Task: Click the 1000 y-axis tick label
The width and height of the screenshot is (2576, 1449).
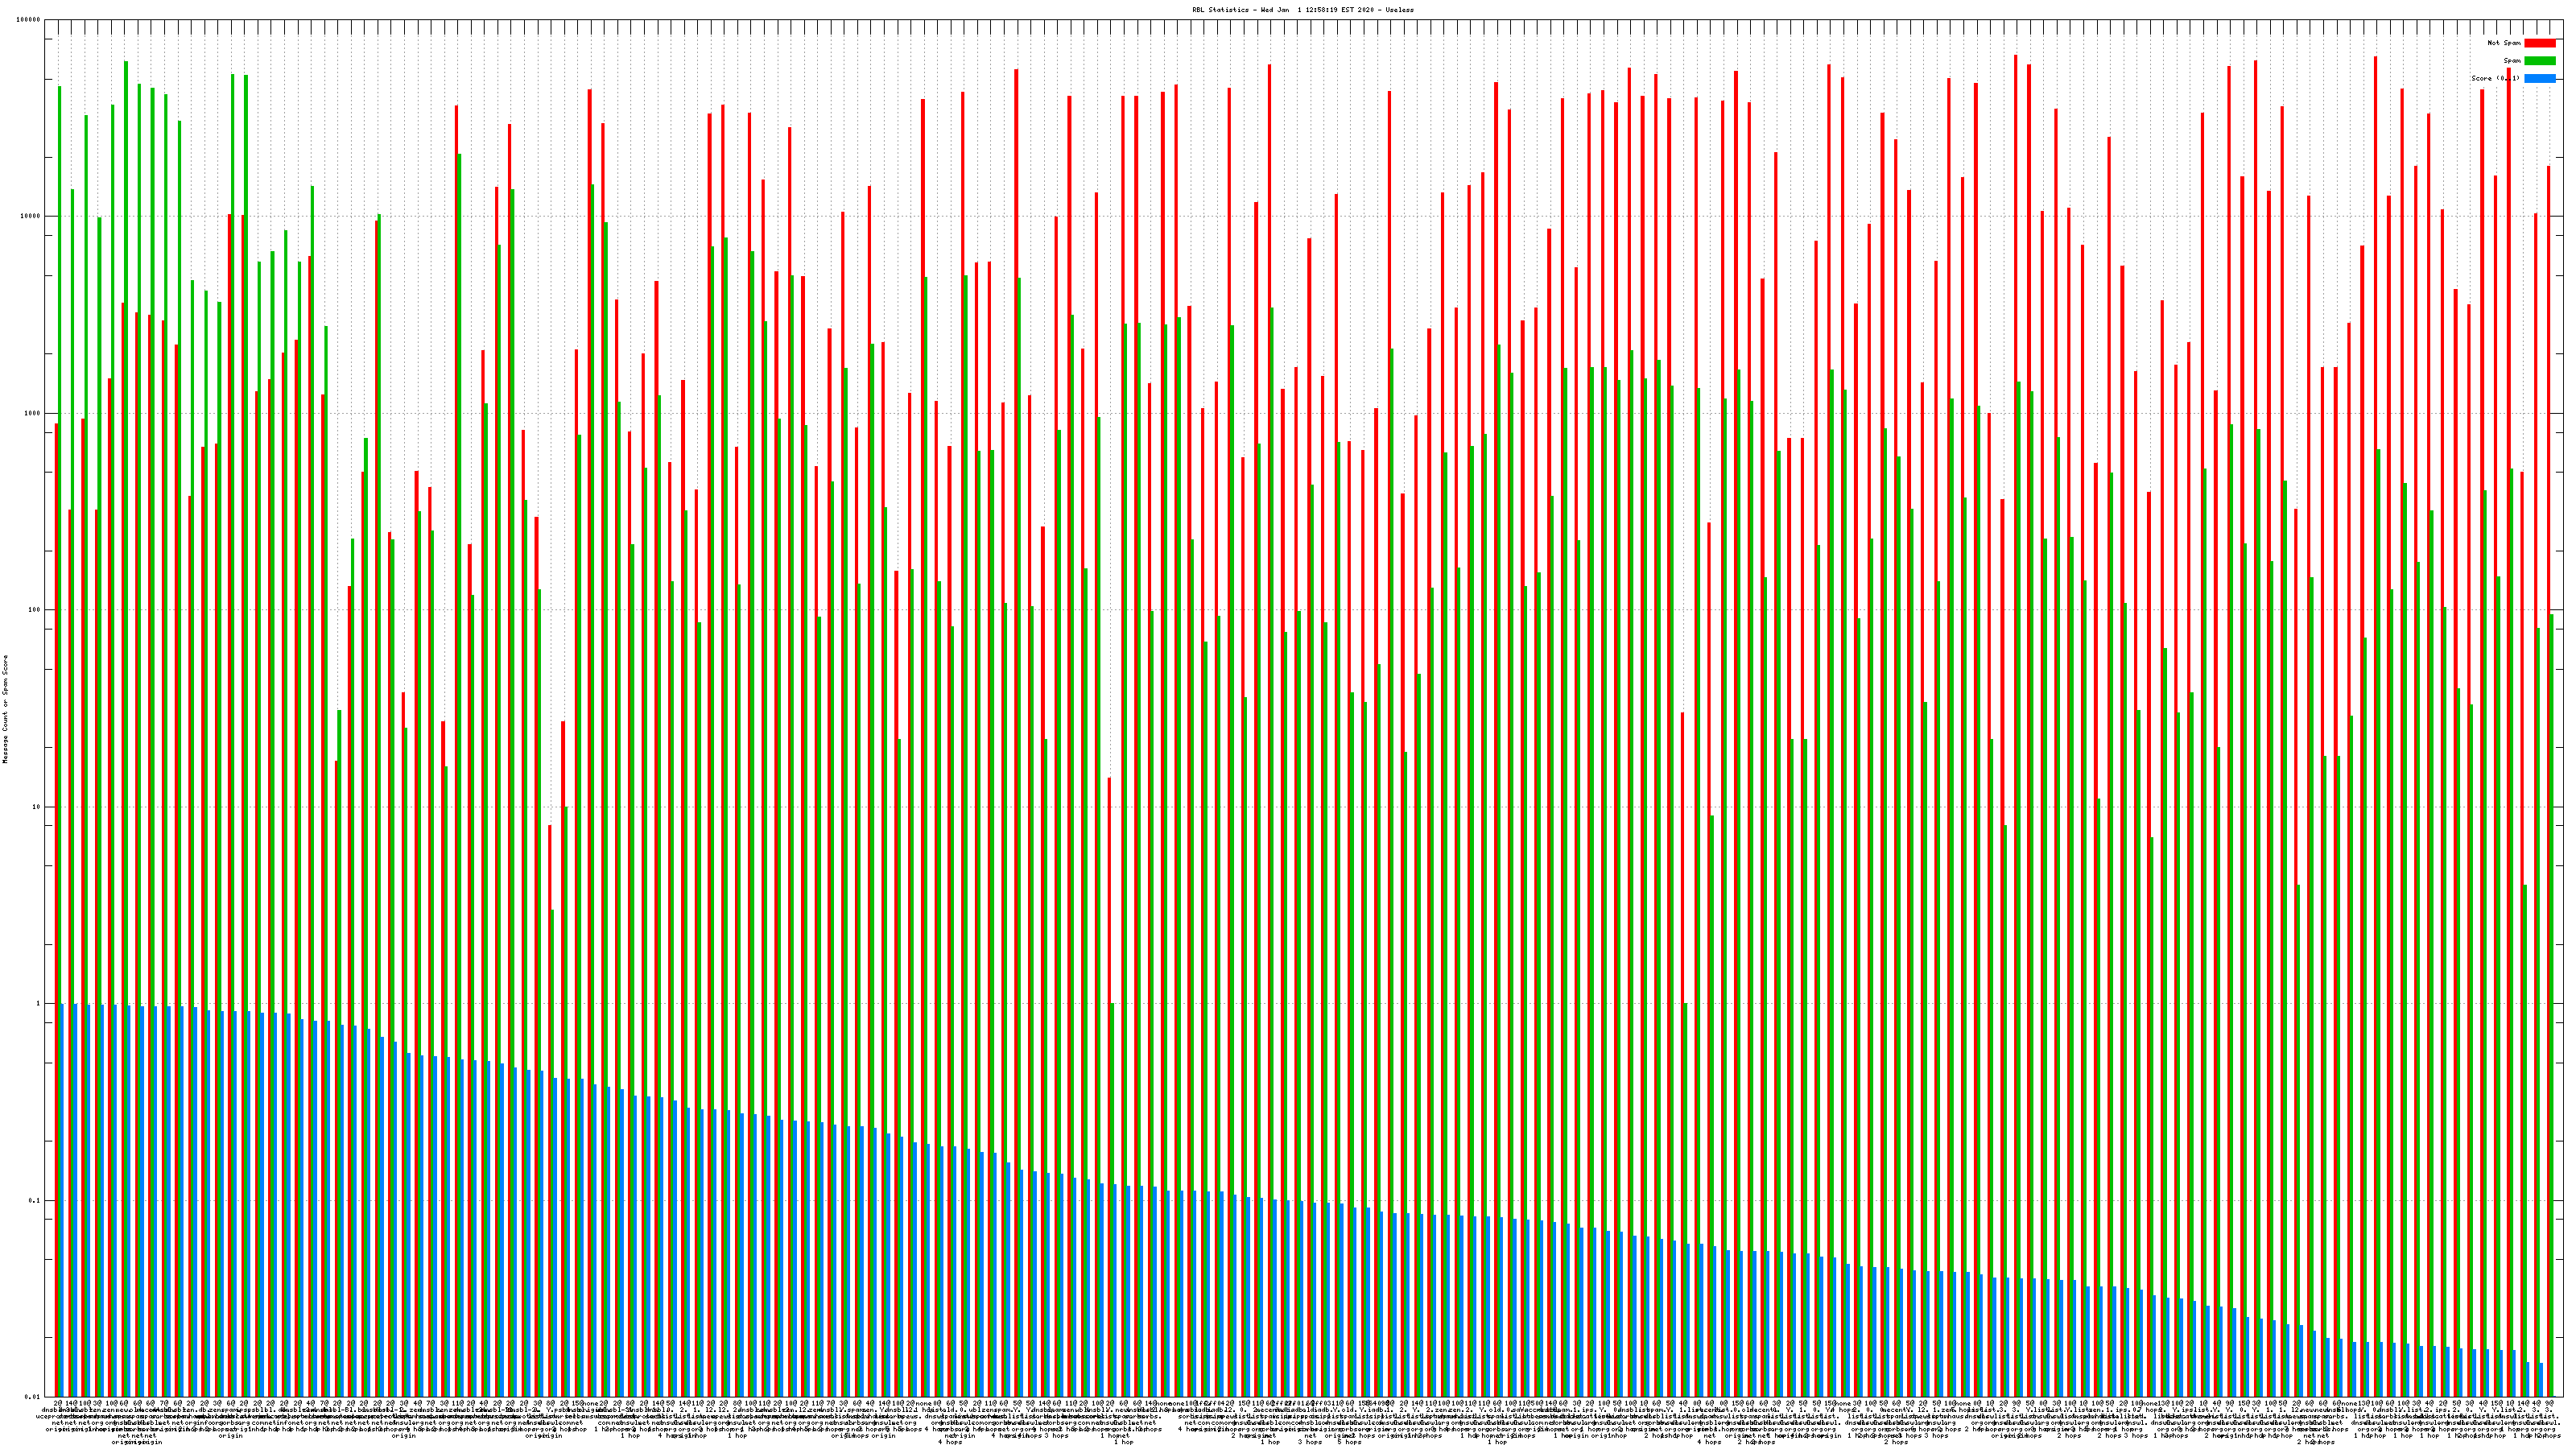Action: tap(33, 413)
